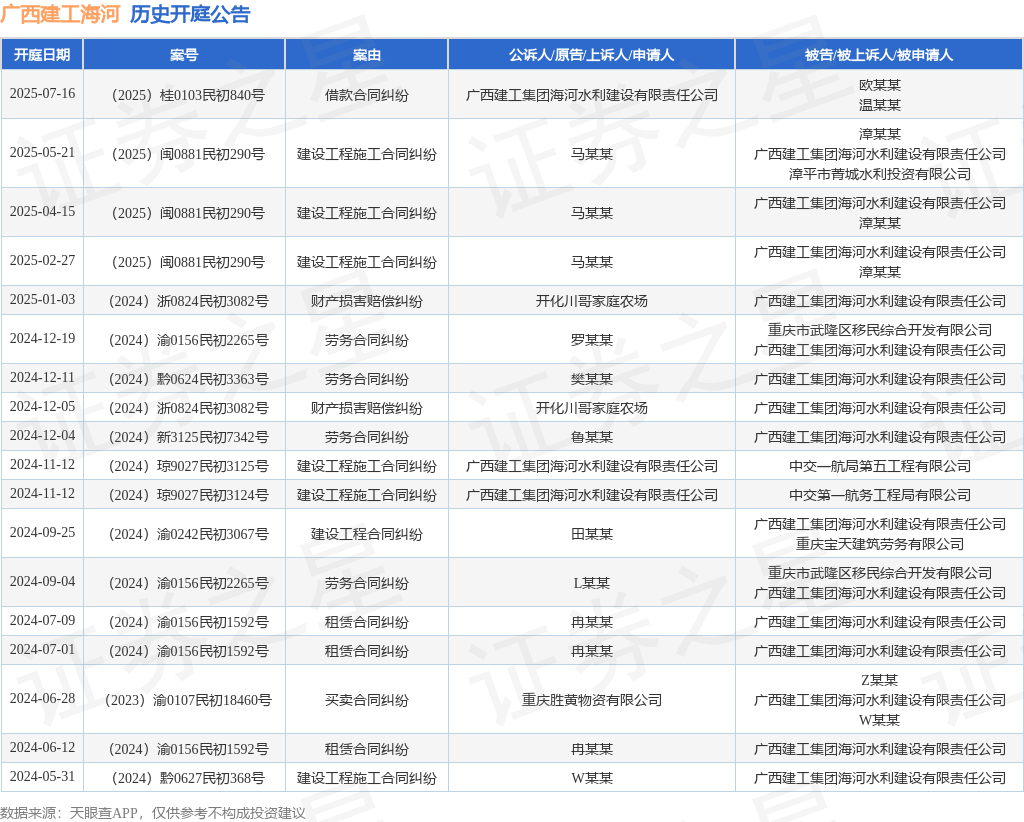Click defendant 漳某某 in the 2025-02-27 row

pos(880,272)
